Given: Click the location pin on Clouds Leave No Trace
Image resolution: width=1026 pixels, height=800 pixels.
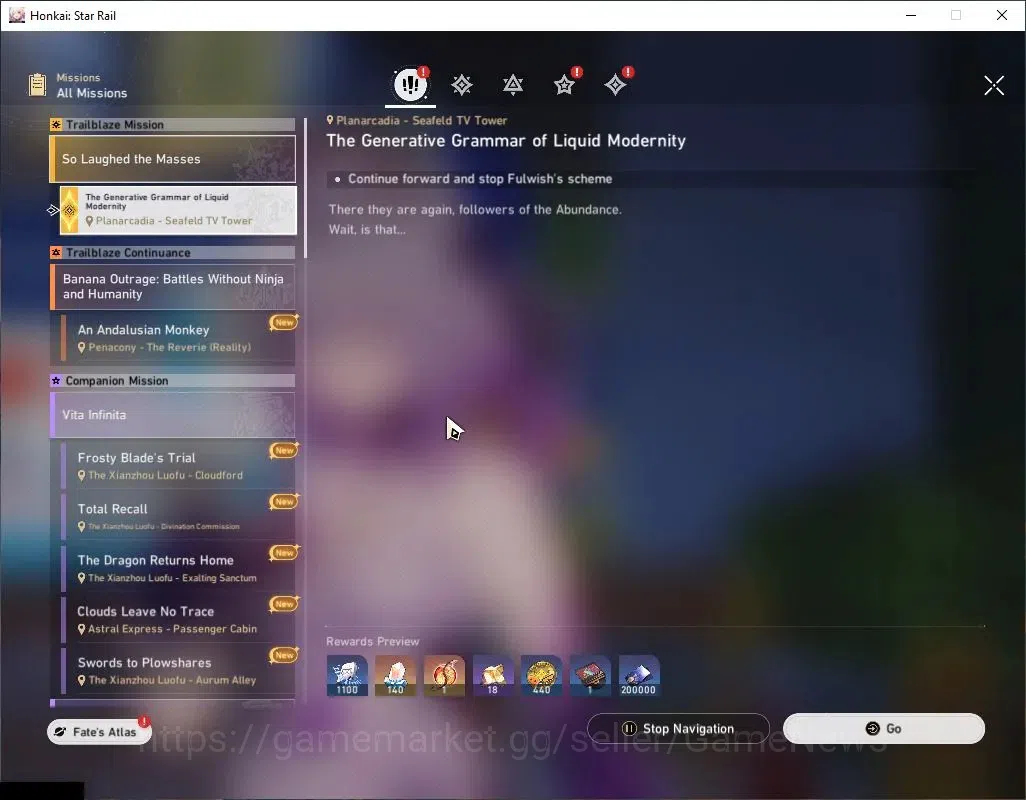Looking at the screenshot, I should coord(82,629).
